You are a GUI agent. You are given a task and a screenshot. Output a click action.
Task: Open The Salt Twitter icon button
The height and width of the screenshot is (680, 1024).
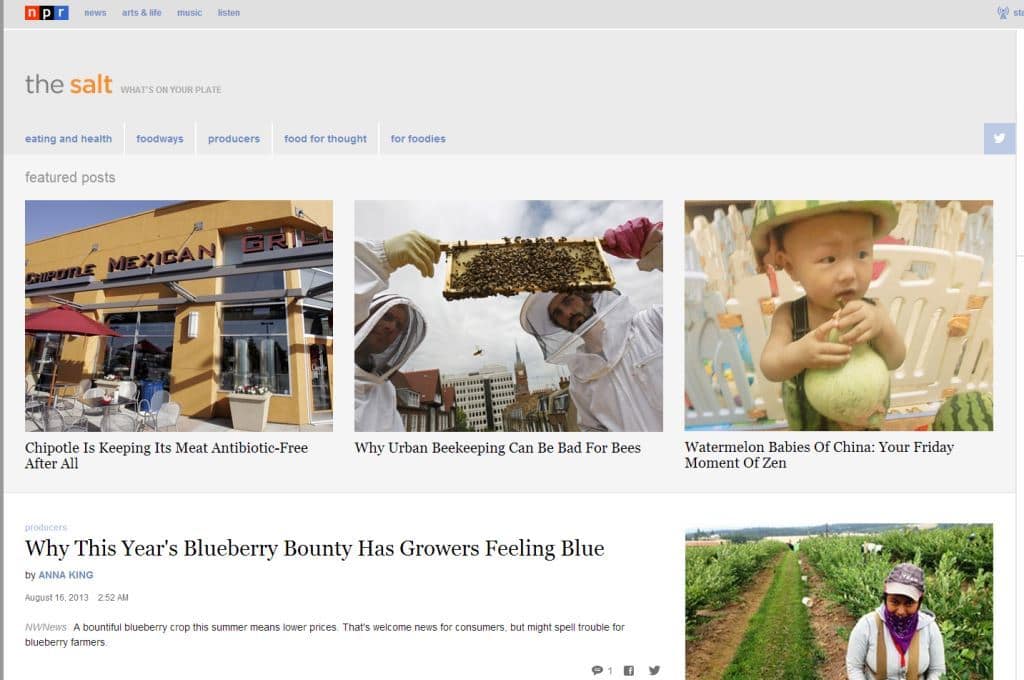(999, 138)
